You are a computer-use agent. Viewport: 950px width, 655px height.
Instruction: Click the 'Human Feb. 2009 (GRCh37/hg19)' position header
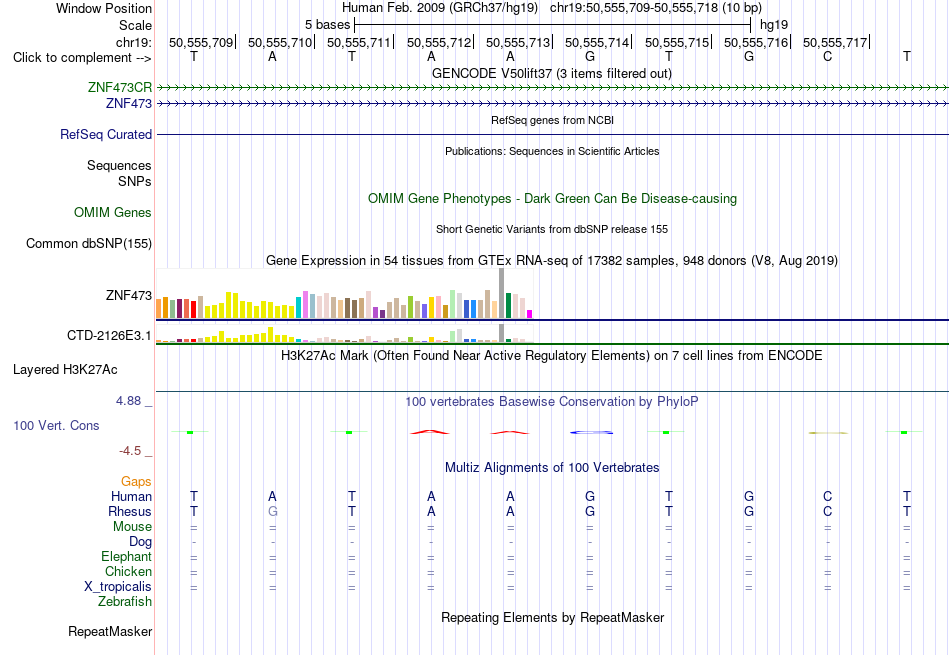[x=439, y=8]
